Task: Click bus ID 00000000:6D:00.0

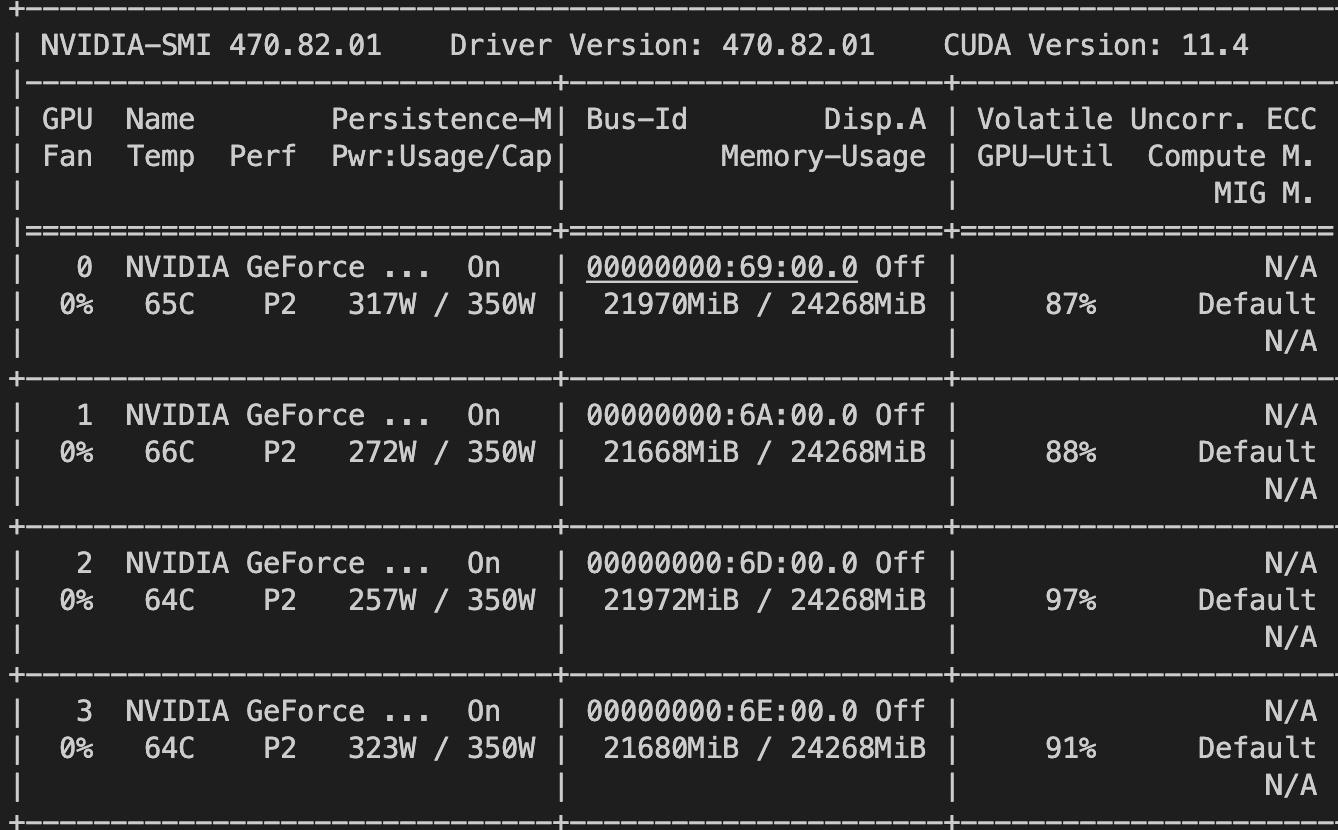Action: click(x=721, y=563)
